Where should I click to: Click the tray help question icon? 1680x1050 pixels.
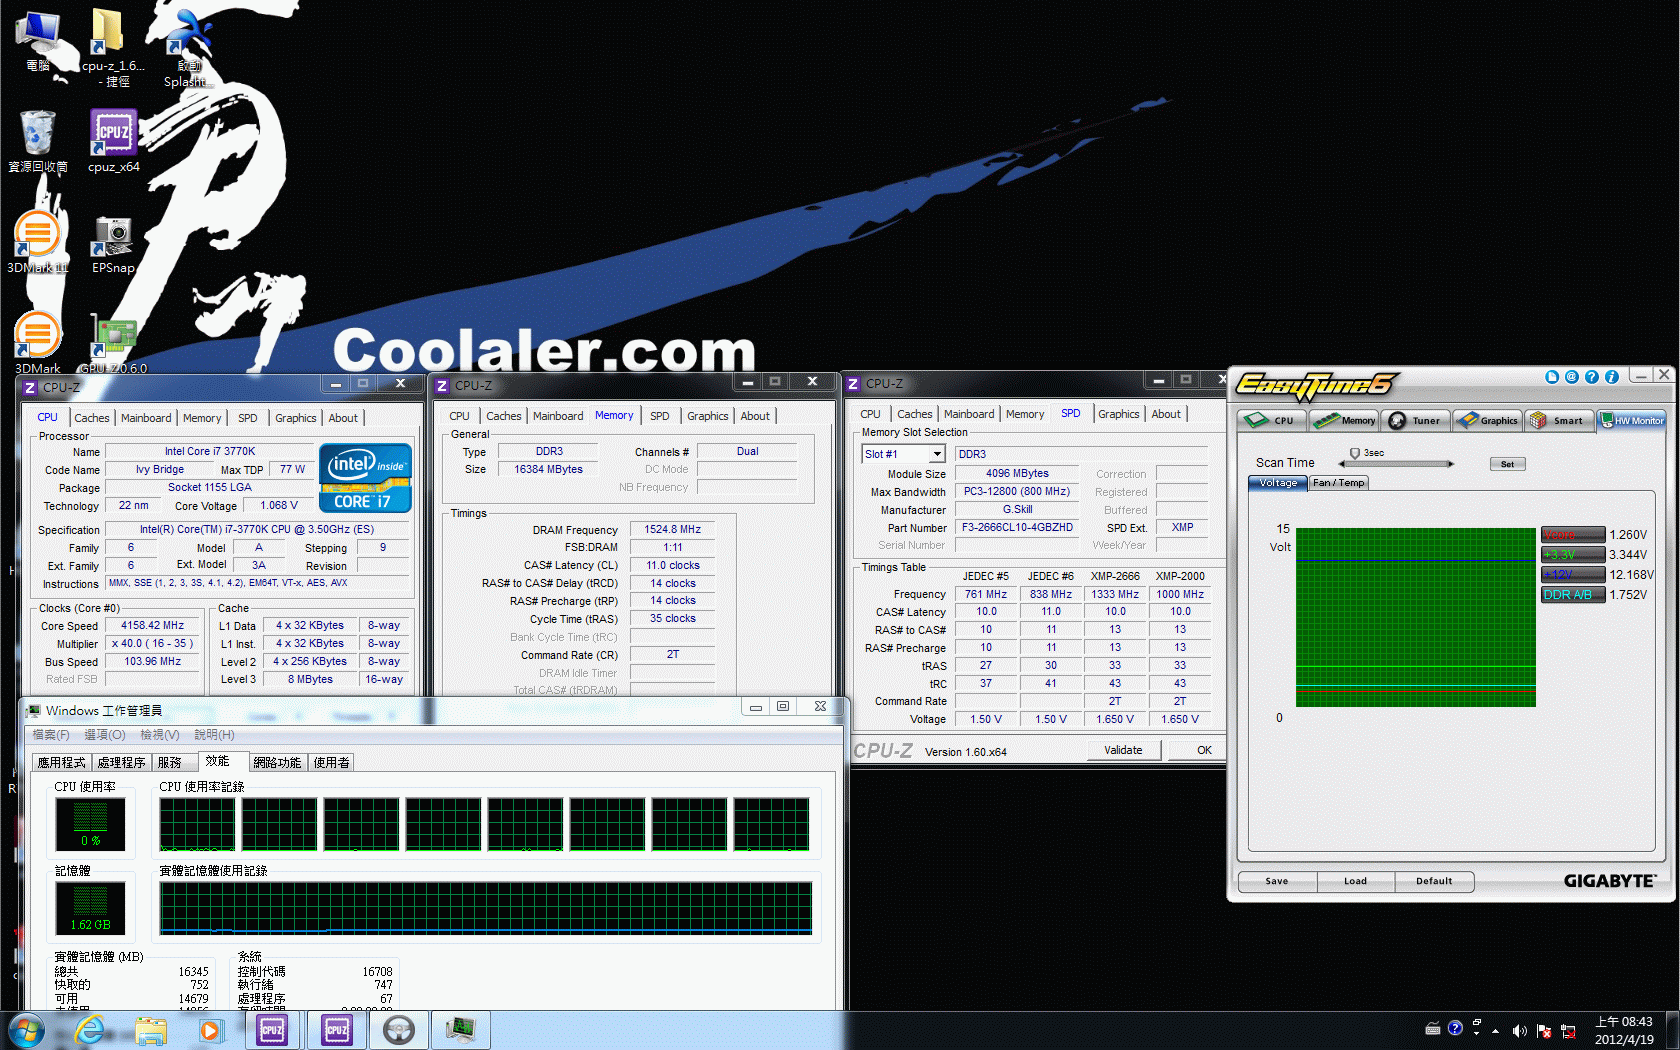click(1455, 1028)
